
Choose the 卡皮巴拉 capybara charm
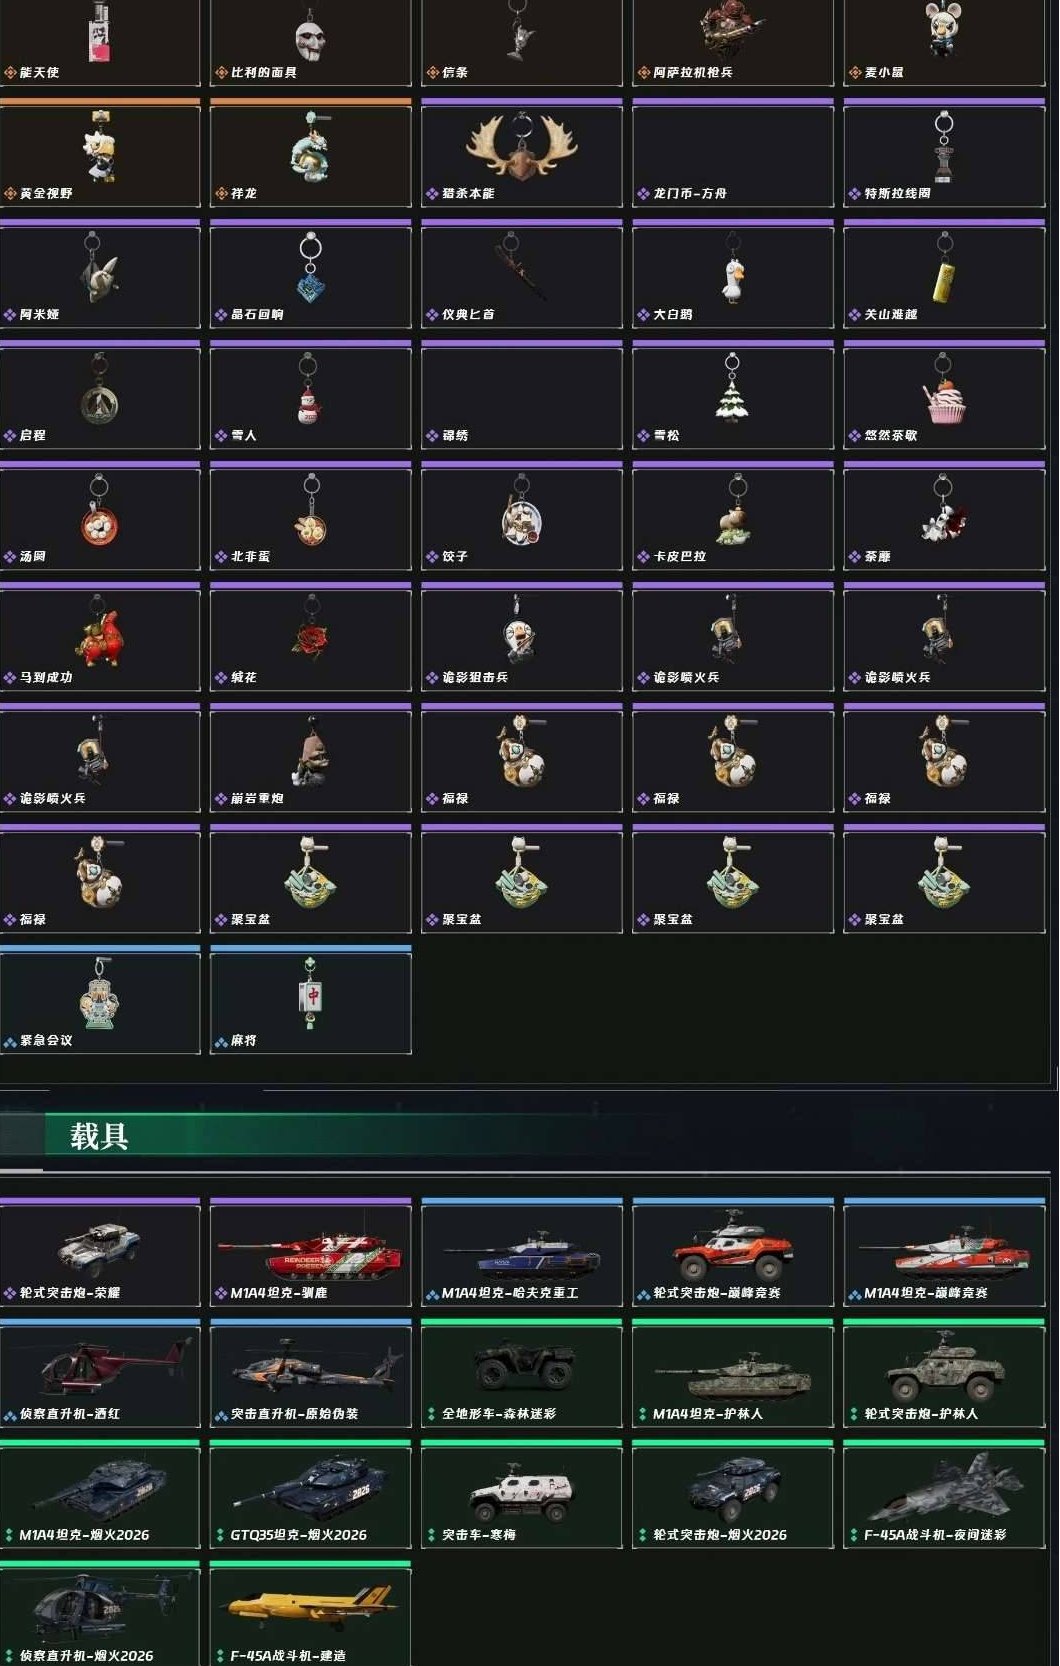(733, 517)
